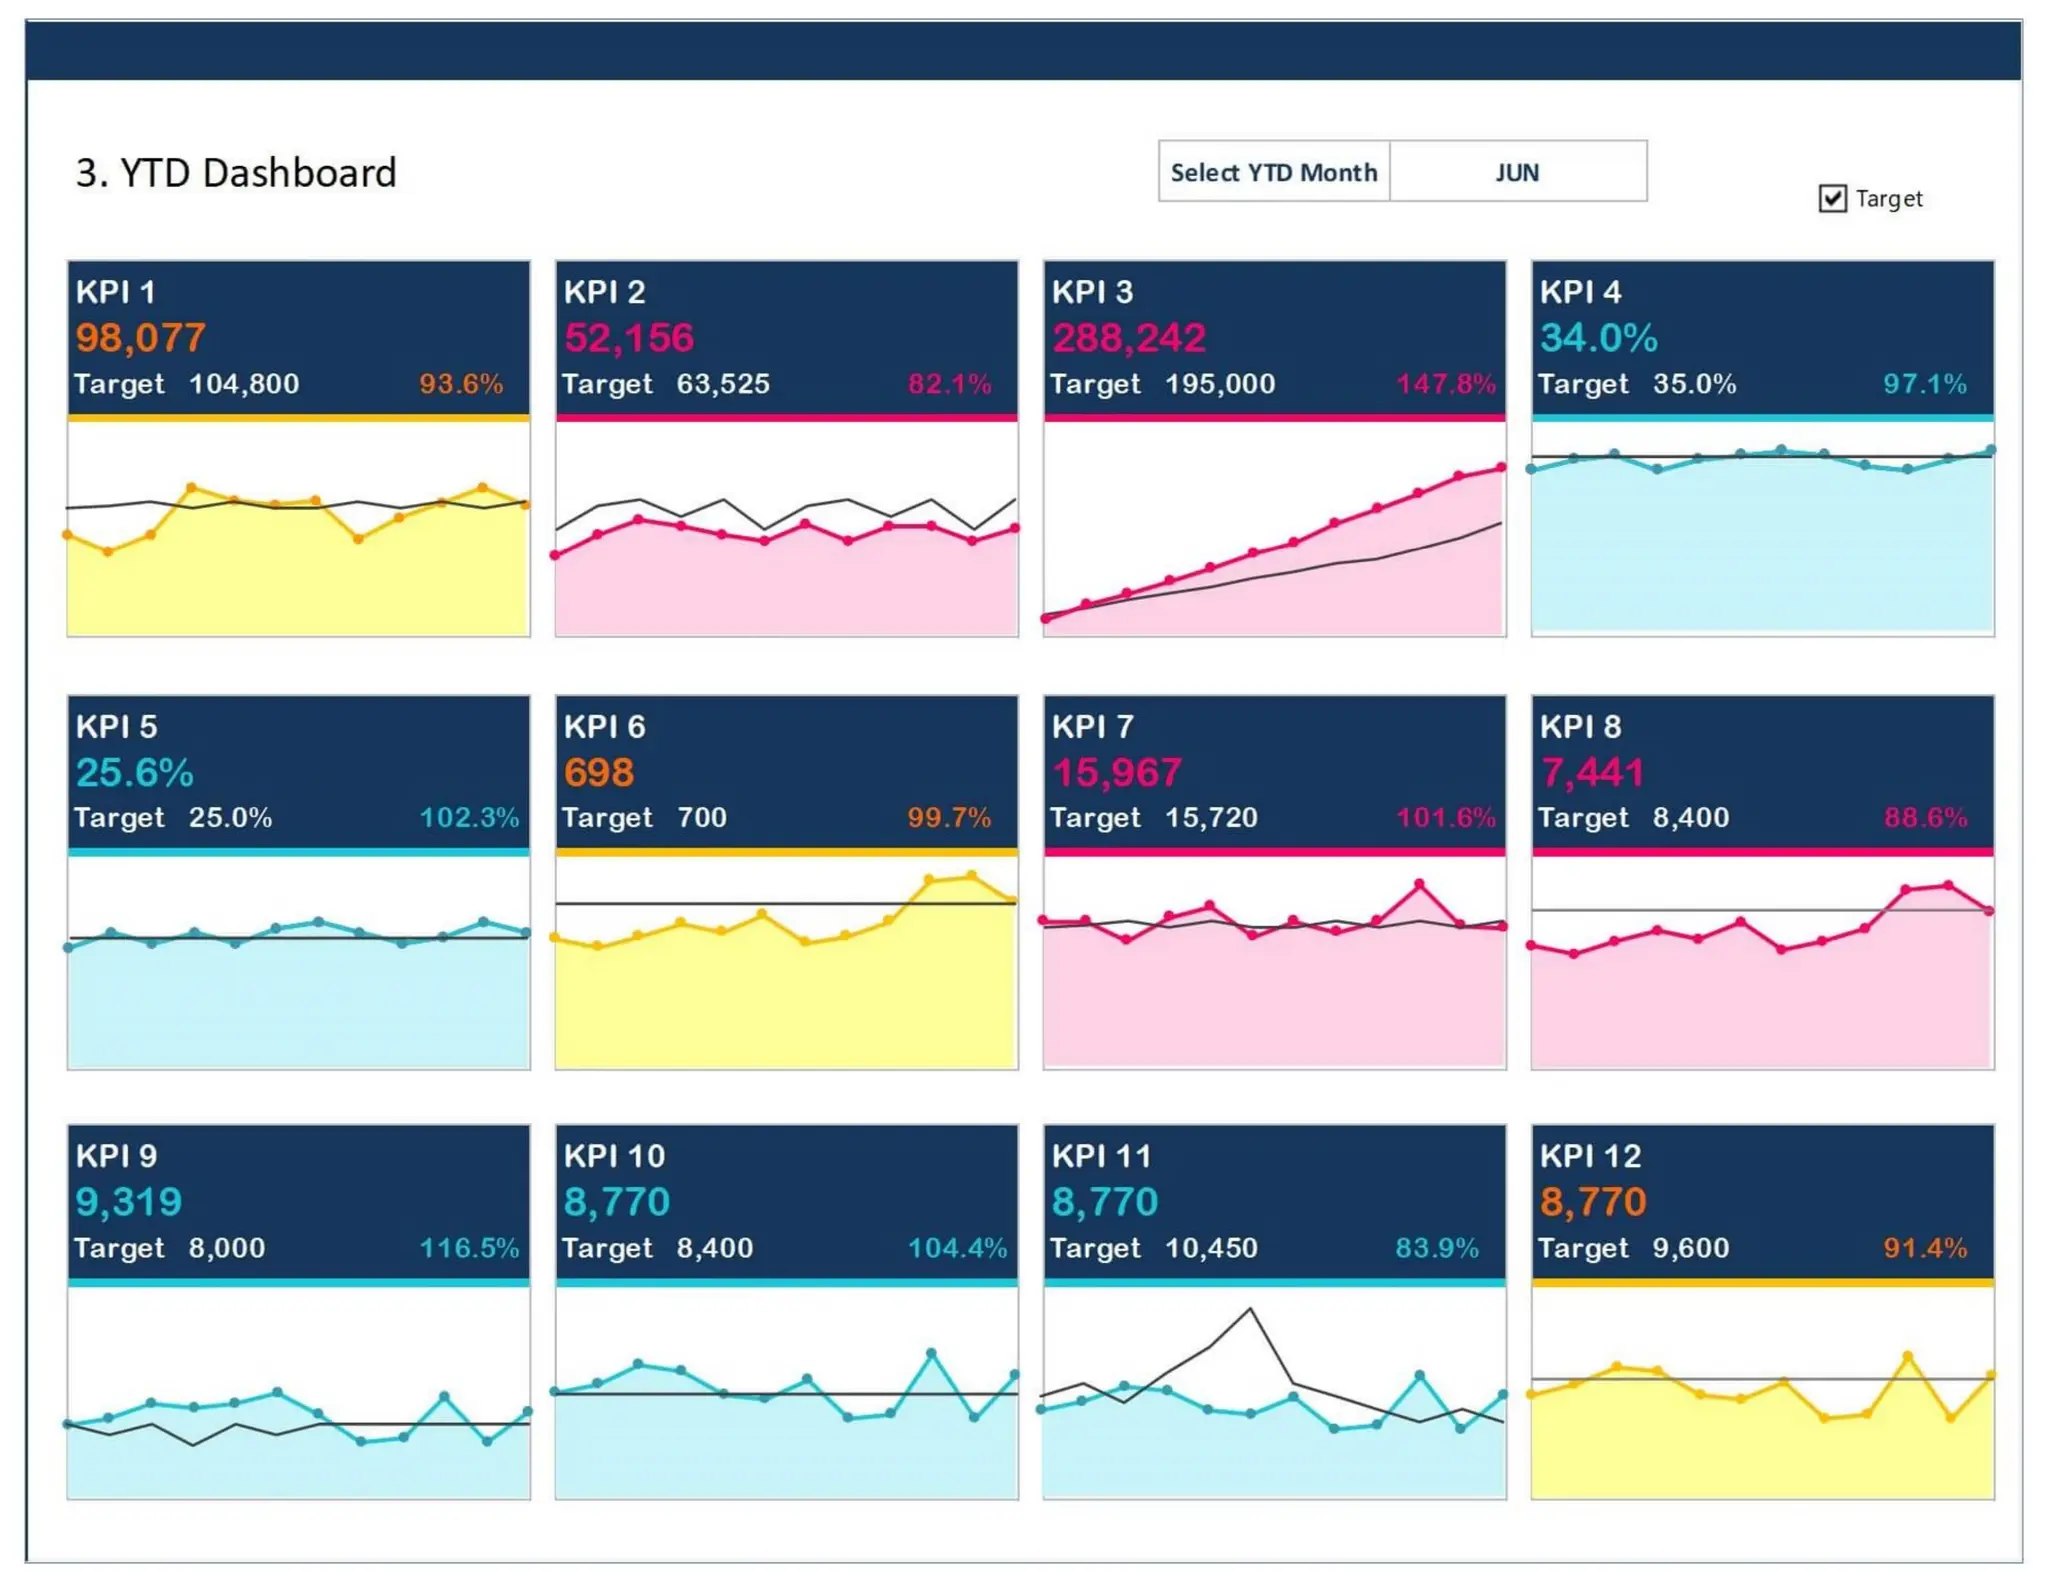Screen dimensions: 2048x1582
Task: Select the KPI 3 value 288,242
Action: point(1129,338)
